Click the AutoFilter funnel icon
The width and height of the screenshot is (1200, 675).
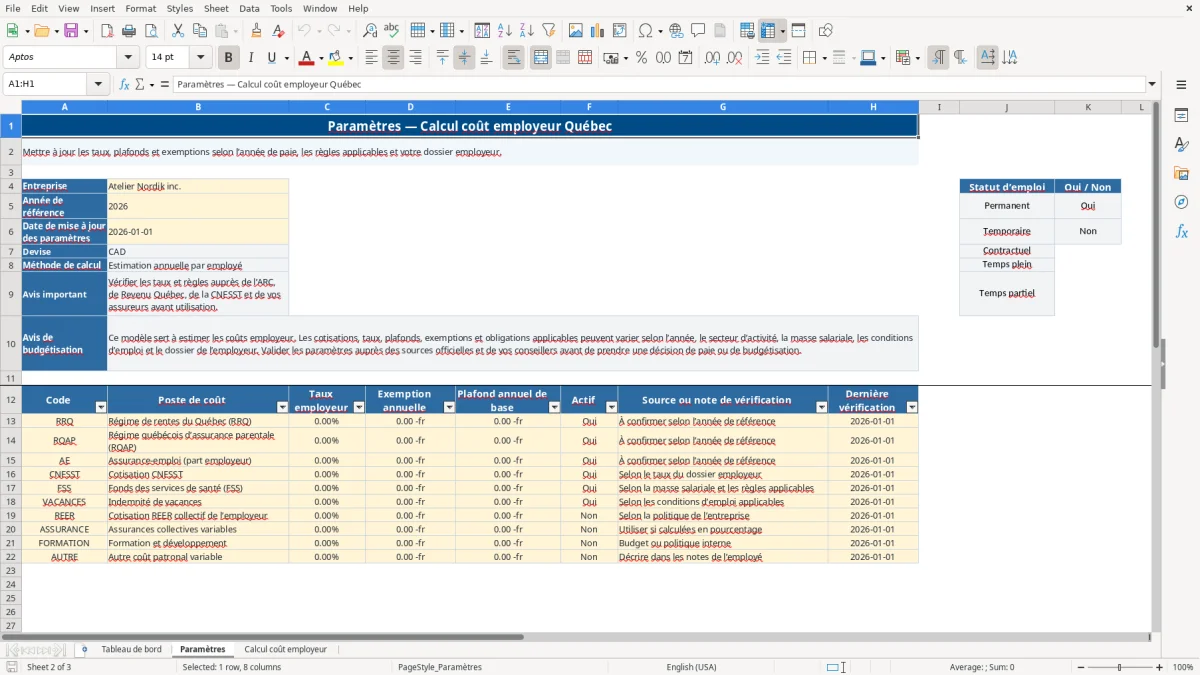(x=548, y=31)
